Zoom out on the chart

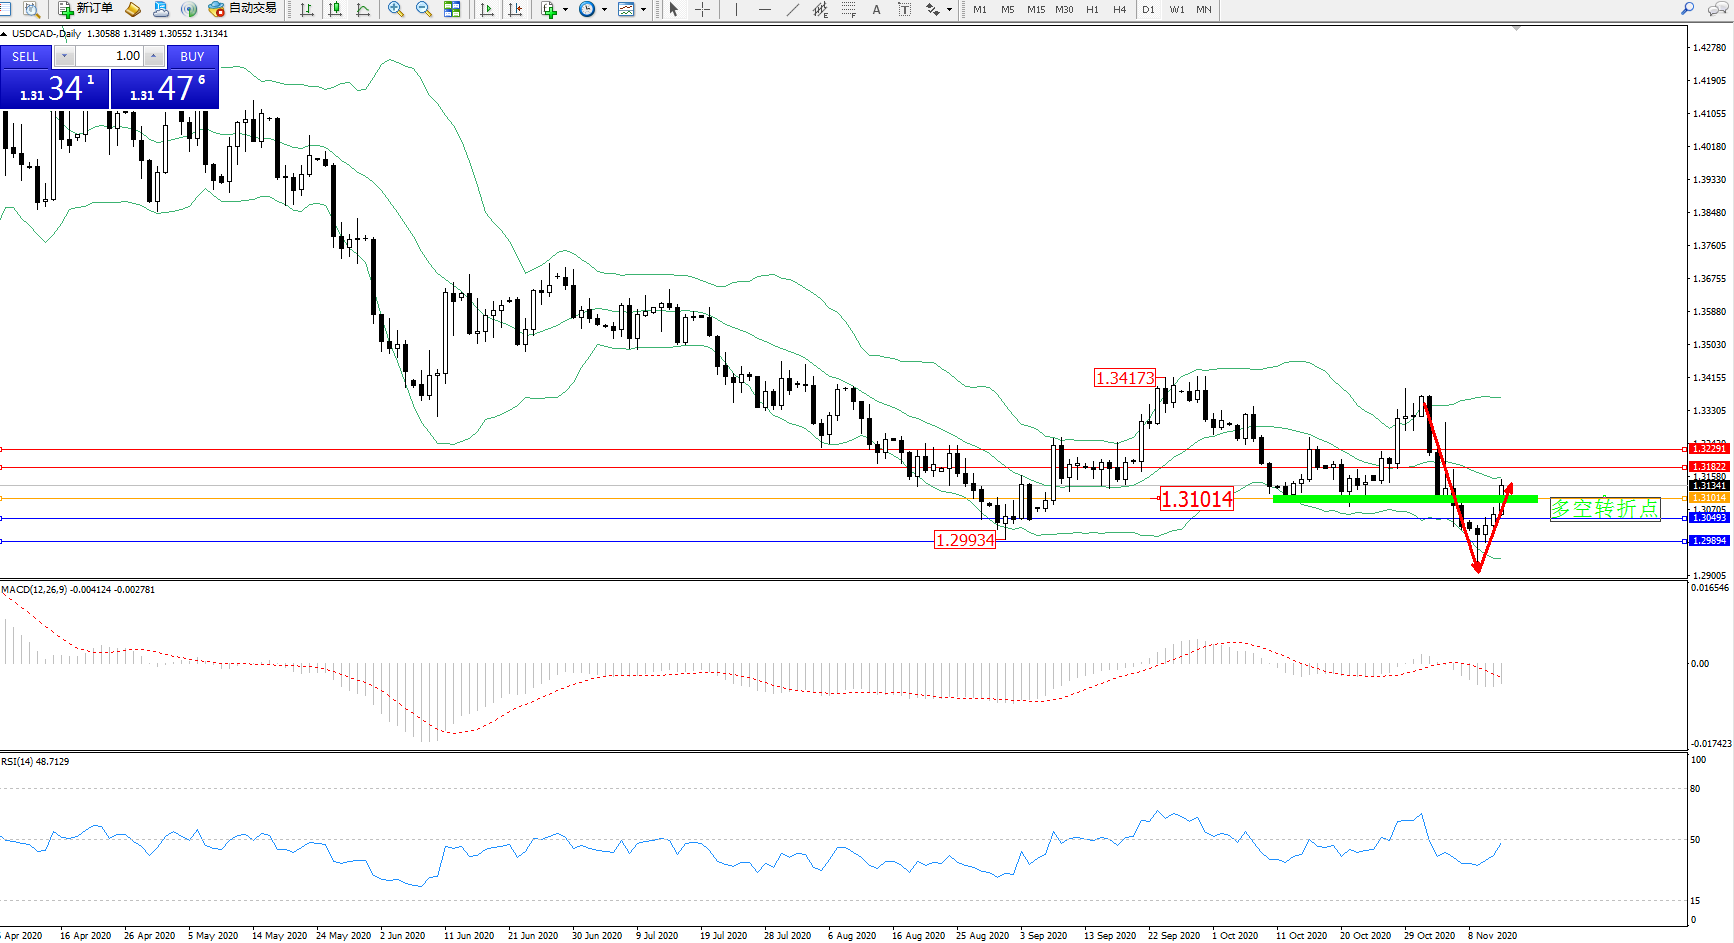[424, 9]
